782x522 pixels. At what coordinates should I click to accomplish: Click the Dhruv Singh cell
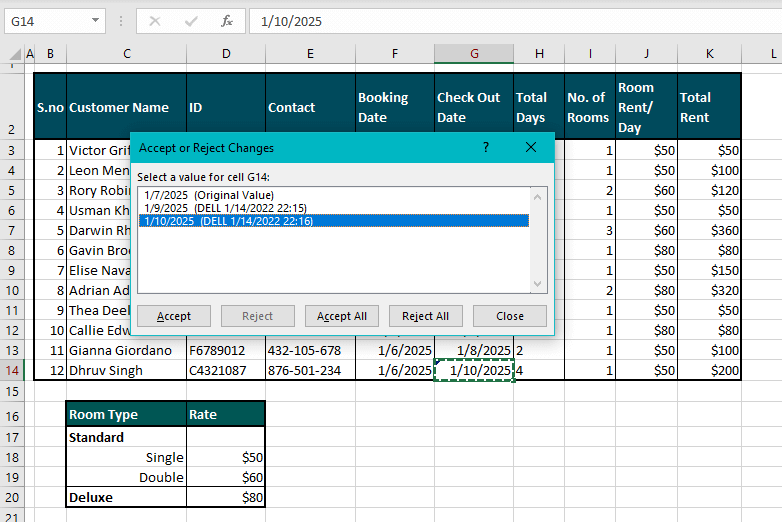(x=126, y=370)
